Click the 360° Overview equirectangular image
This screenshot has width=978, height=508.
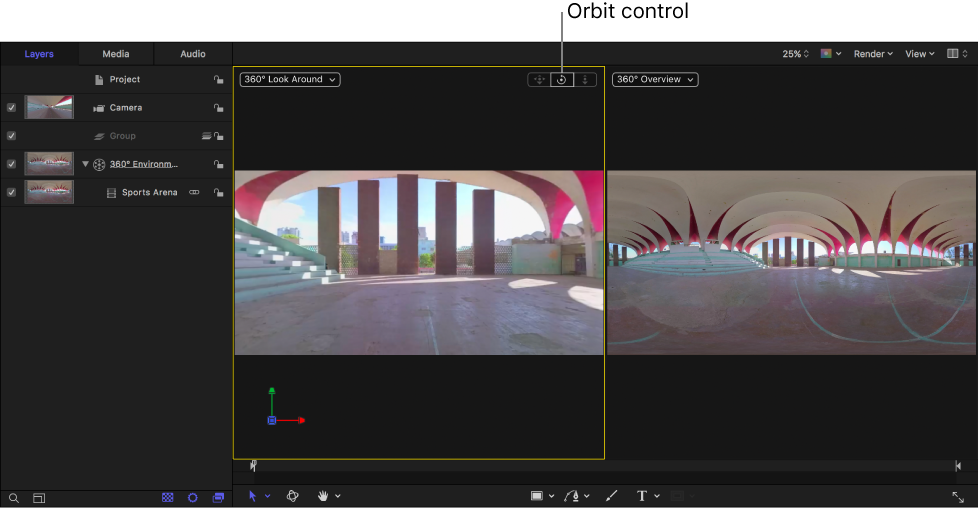click(x=791, y=263)
